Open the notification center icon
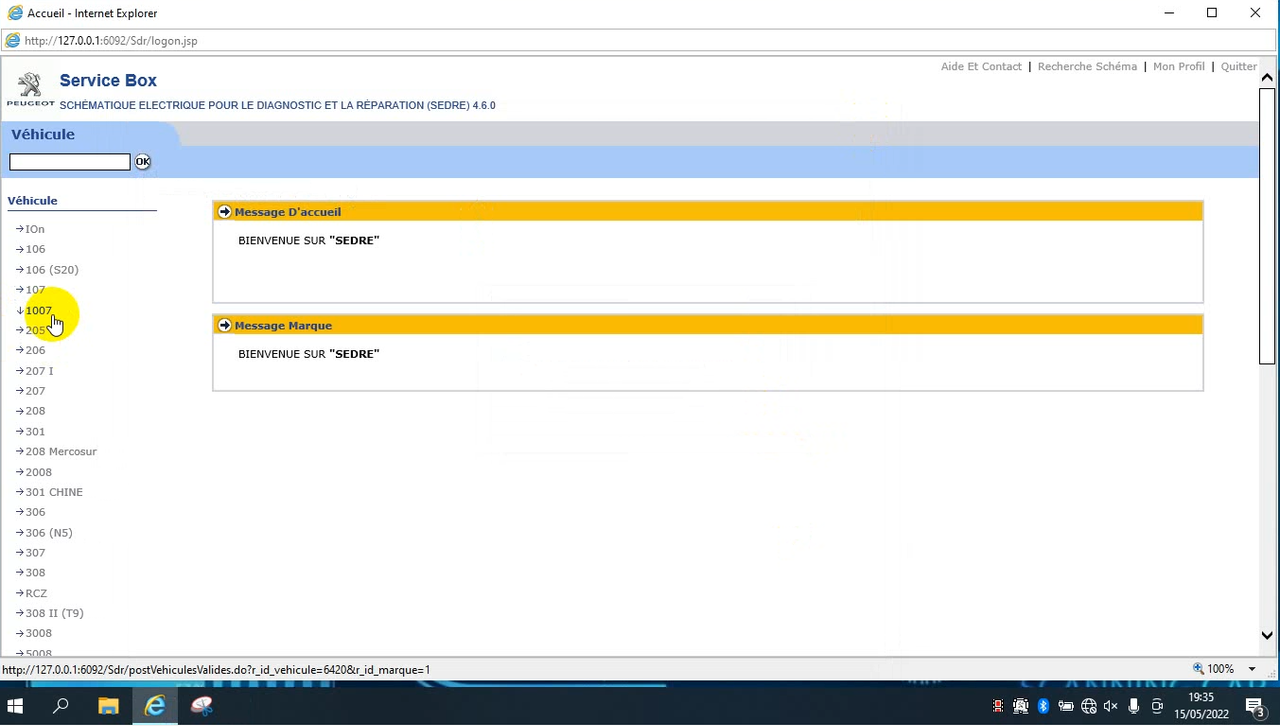 1256,706
